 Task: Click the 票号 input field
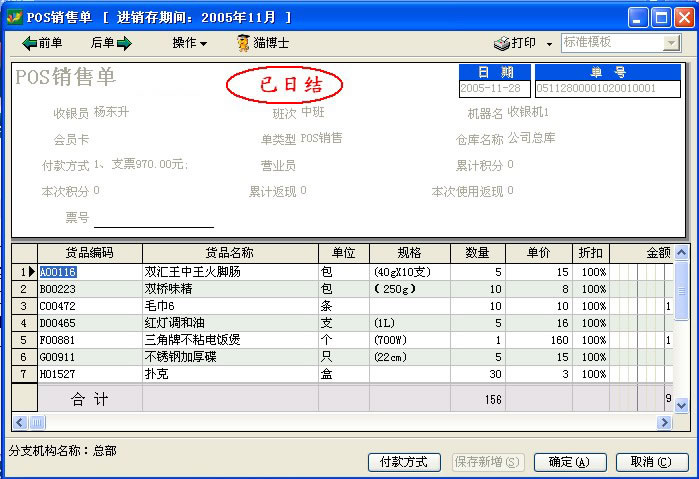click(153, 219)
